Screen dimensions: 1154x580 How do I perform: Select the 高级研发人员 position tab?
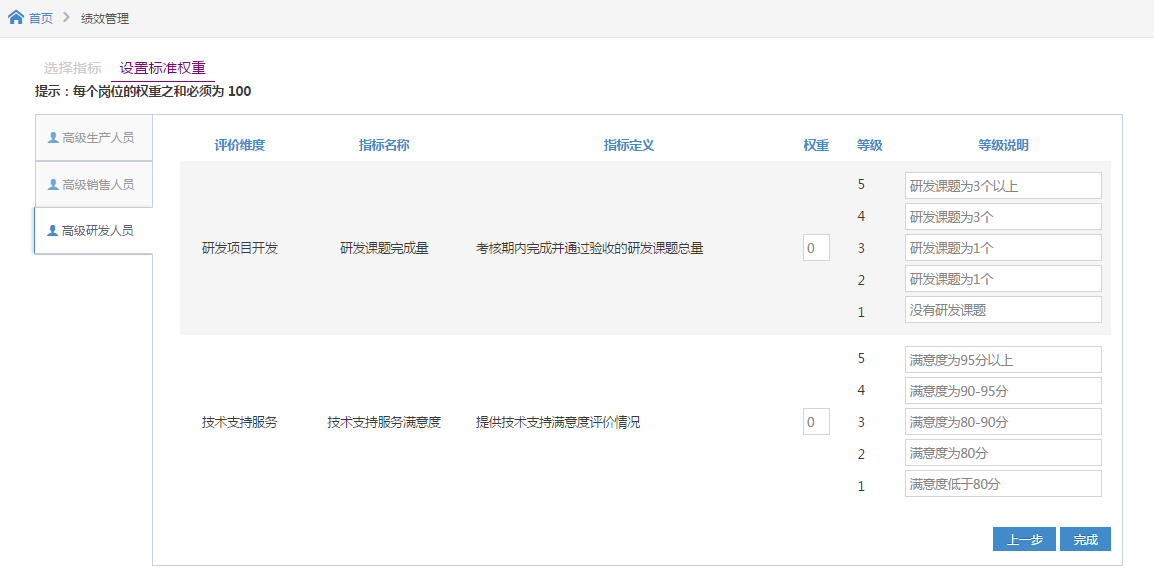(93, 230)
